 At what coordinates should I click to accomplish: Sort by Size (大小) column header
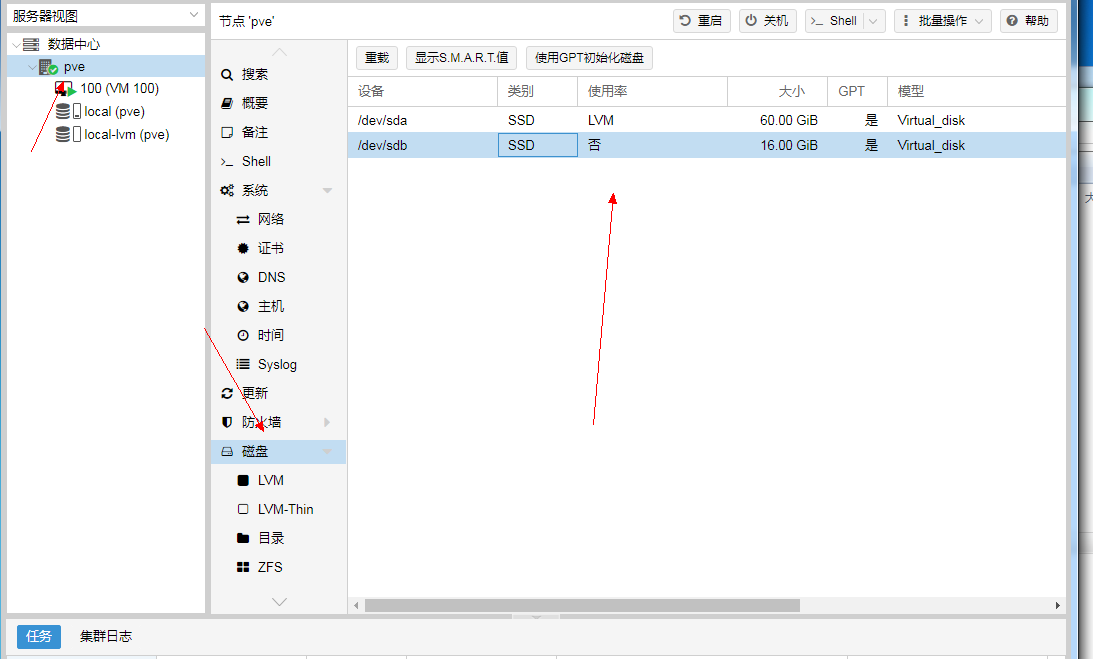tap(777, 91)
